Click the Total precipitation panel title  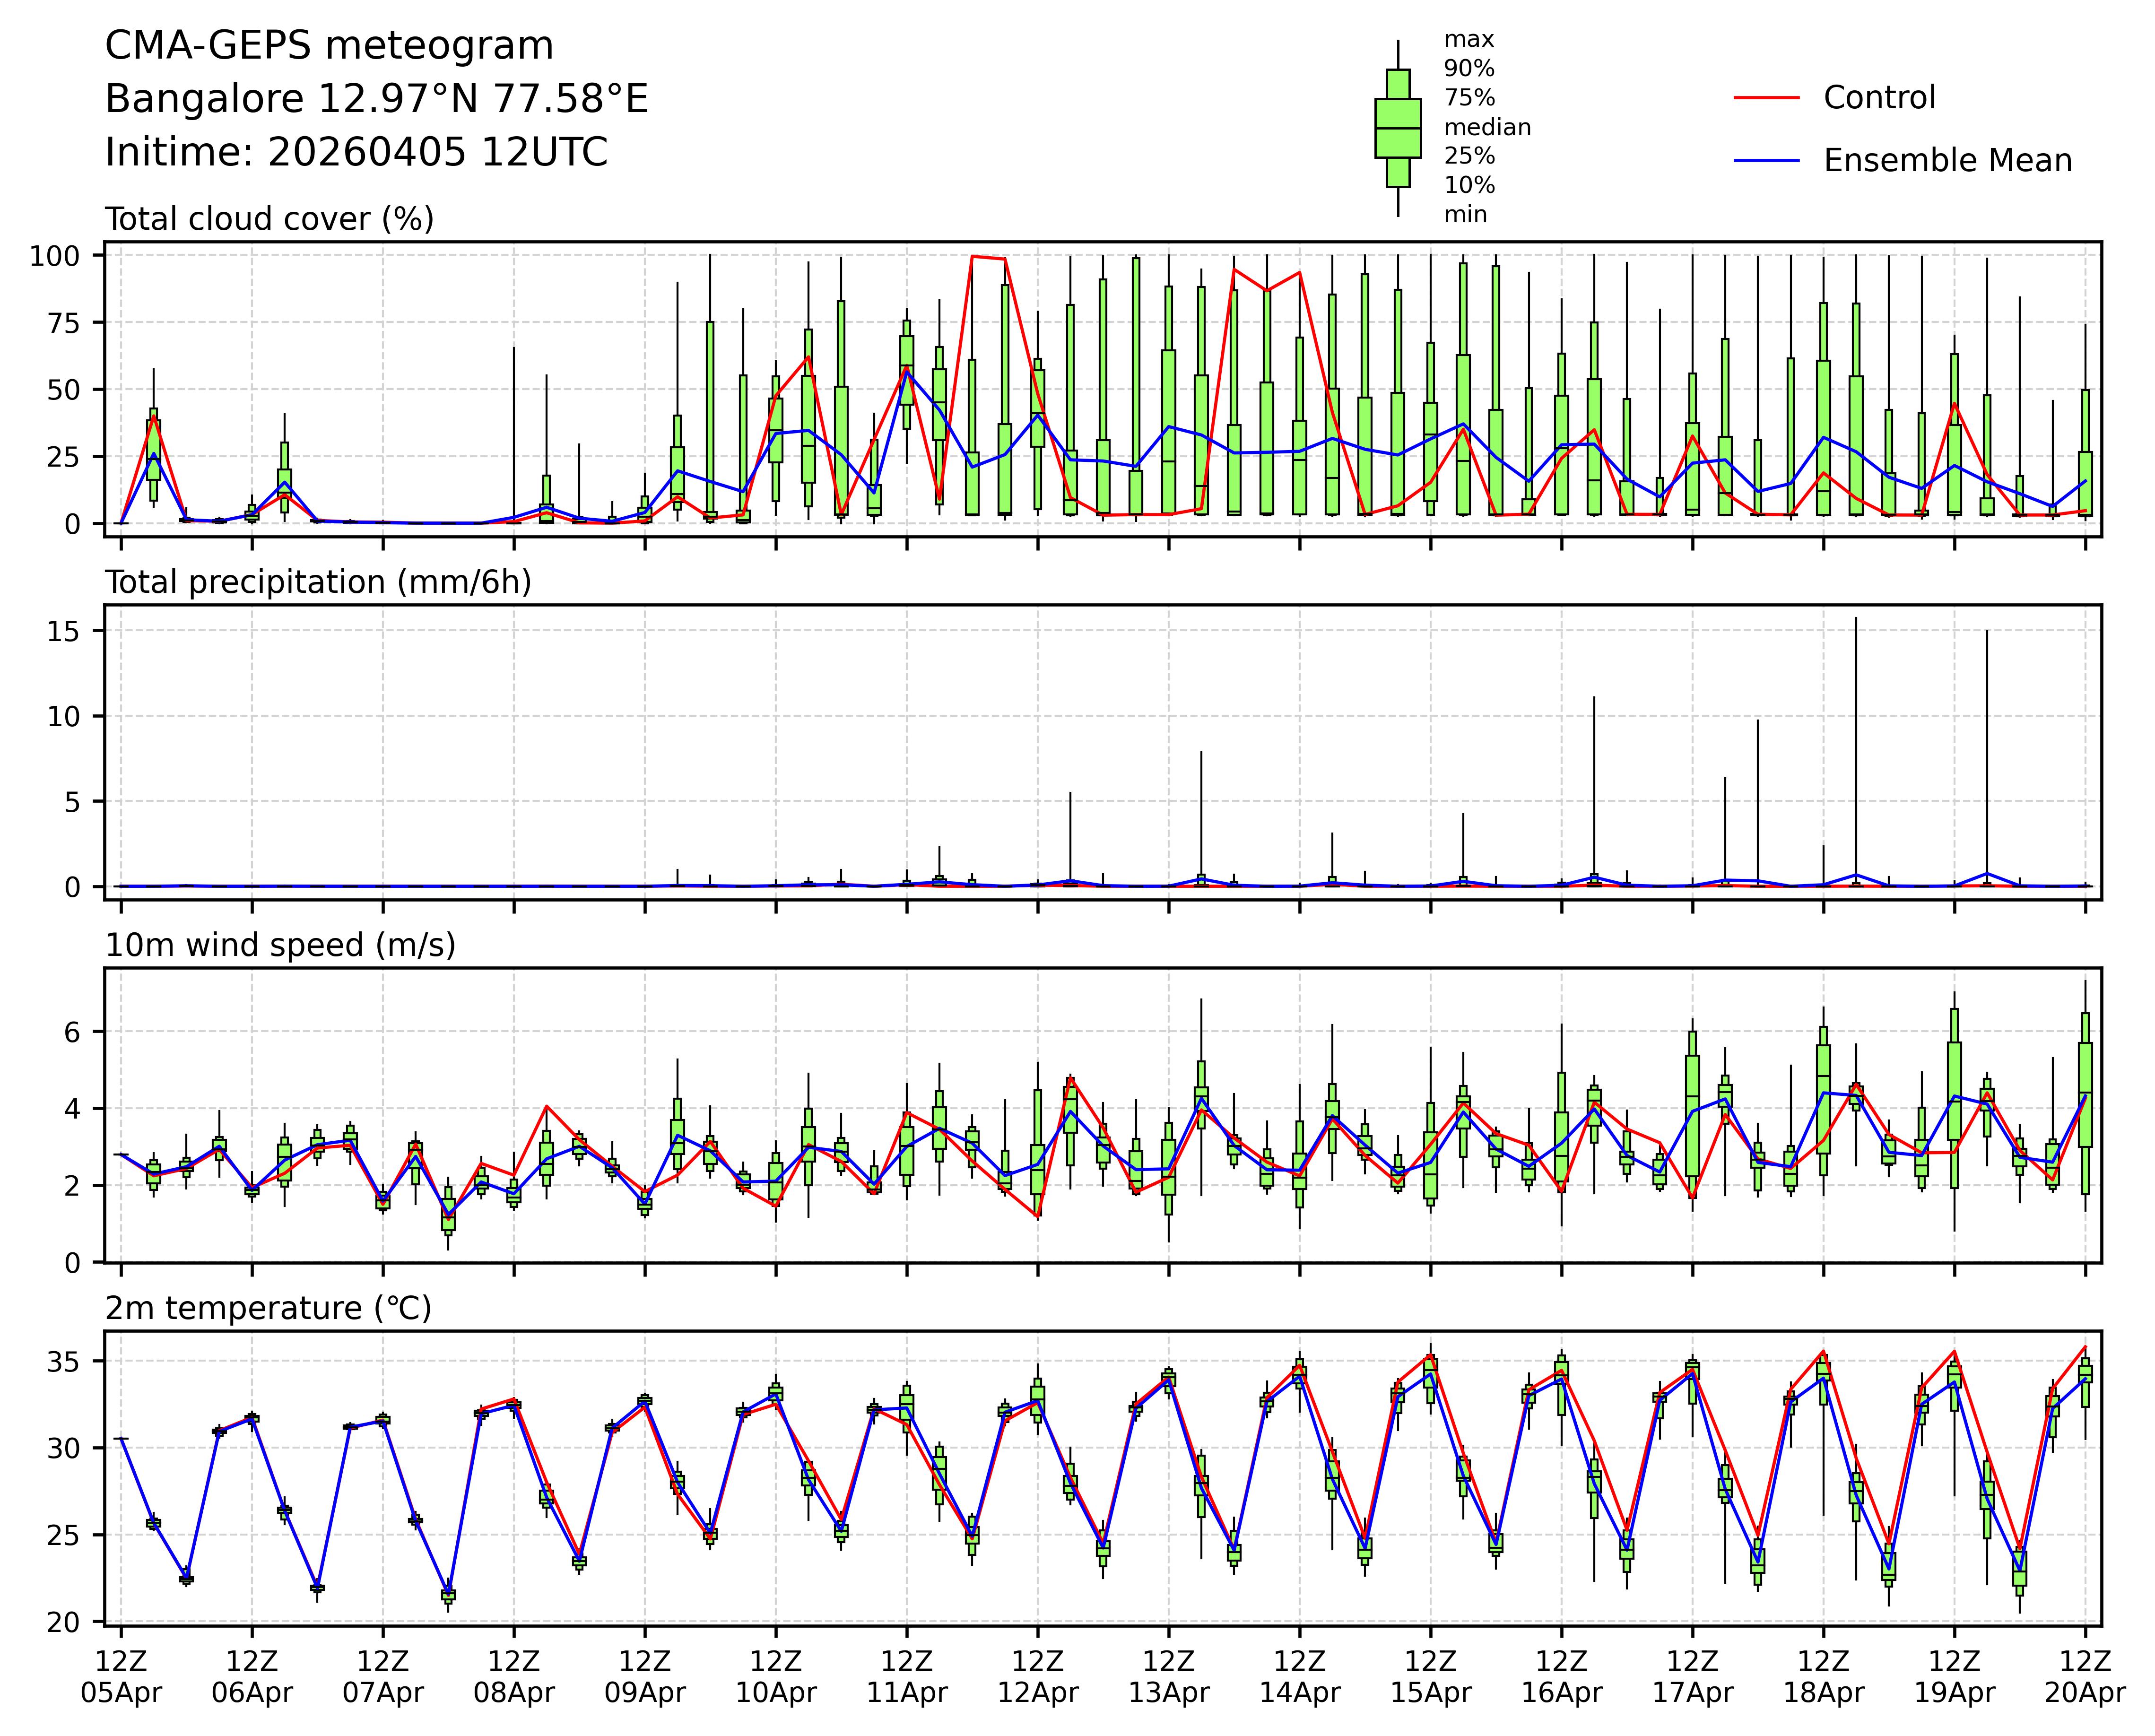(318, 582)
